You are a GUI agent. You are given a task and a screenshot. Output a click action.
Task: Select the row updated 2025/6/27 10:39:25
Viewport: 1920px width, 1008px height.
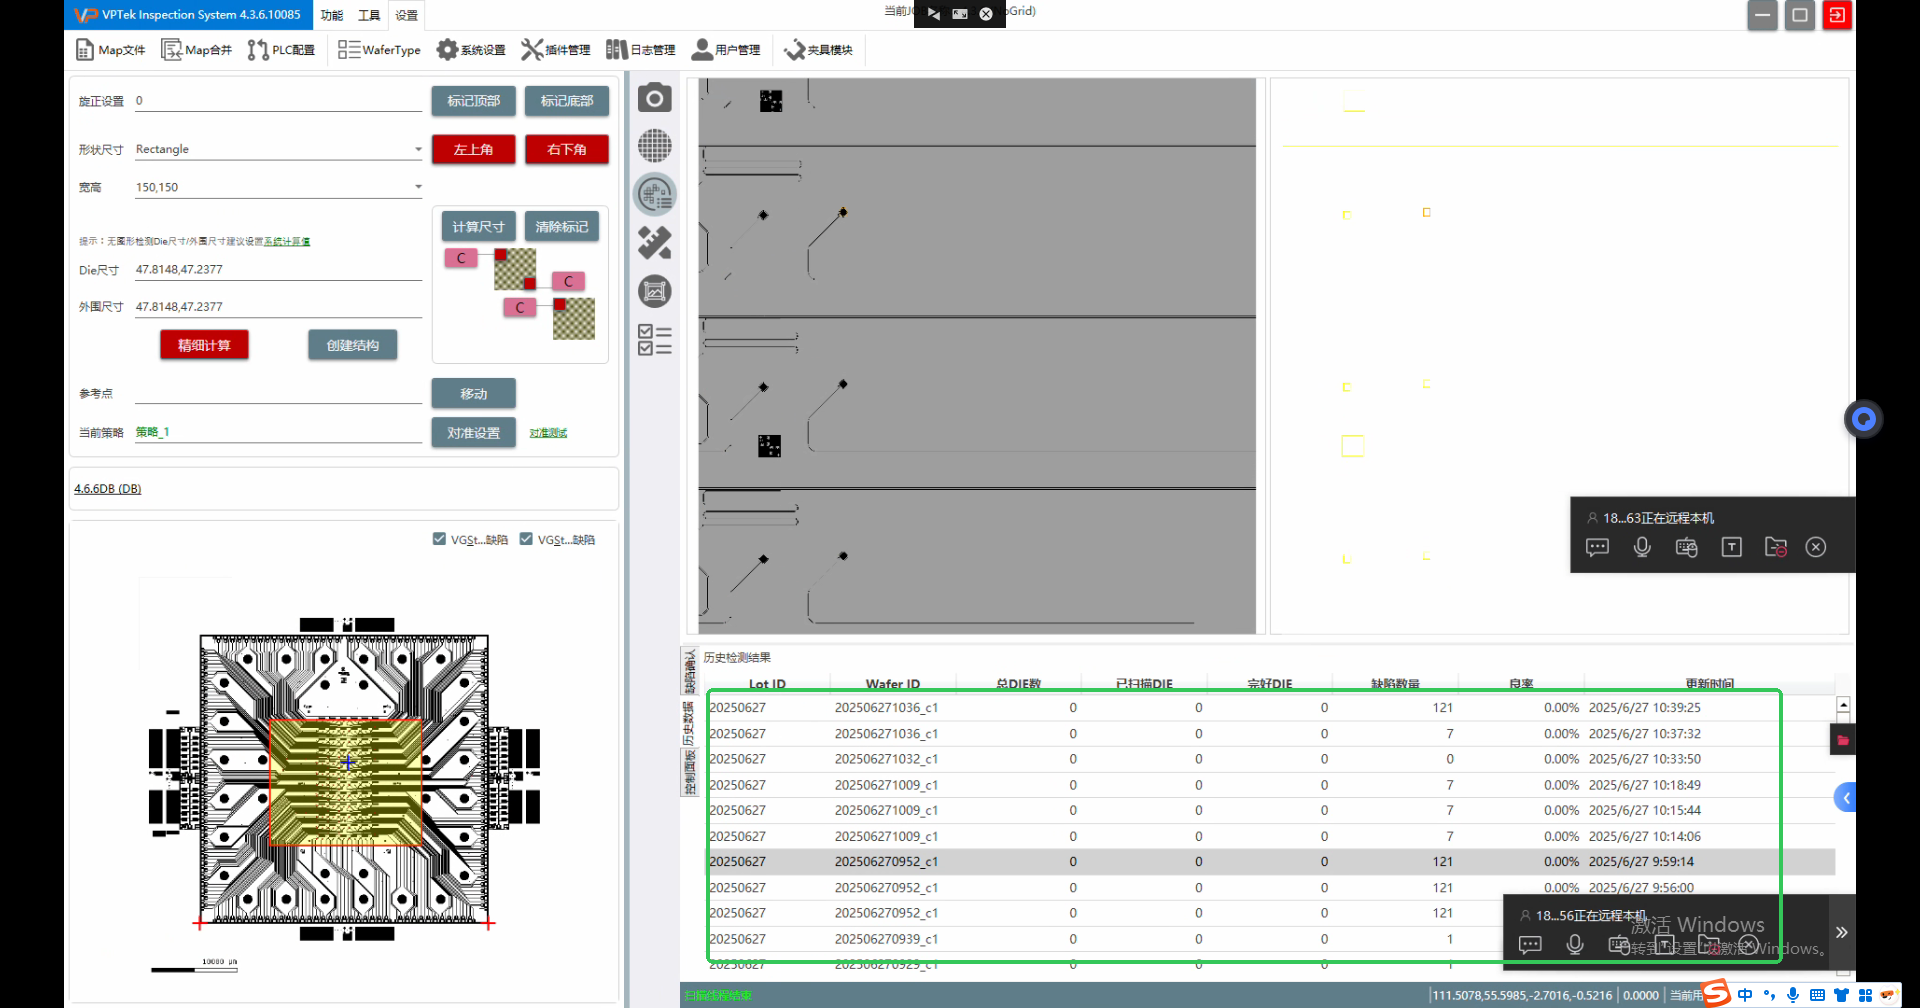pos(1270,708)
